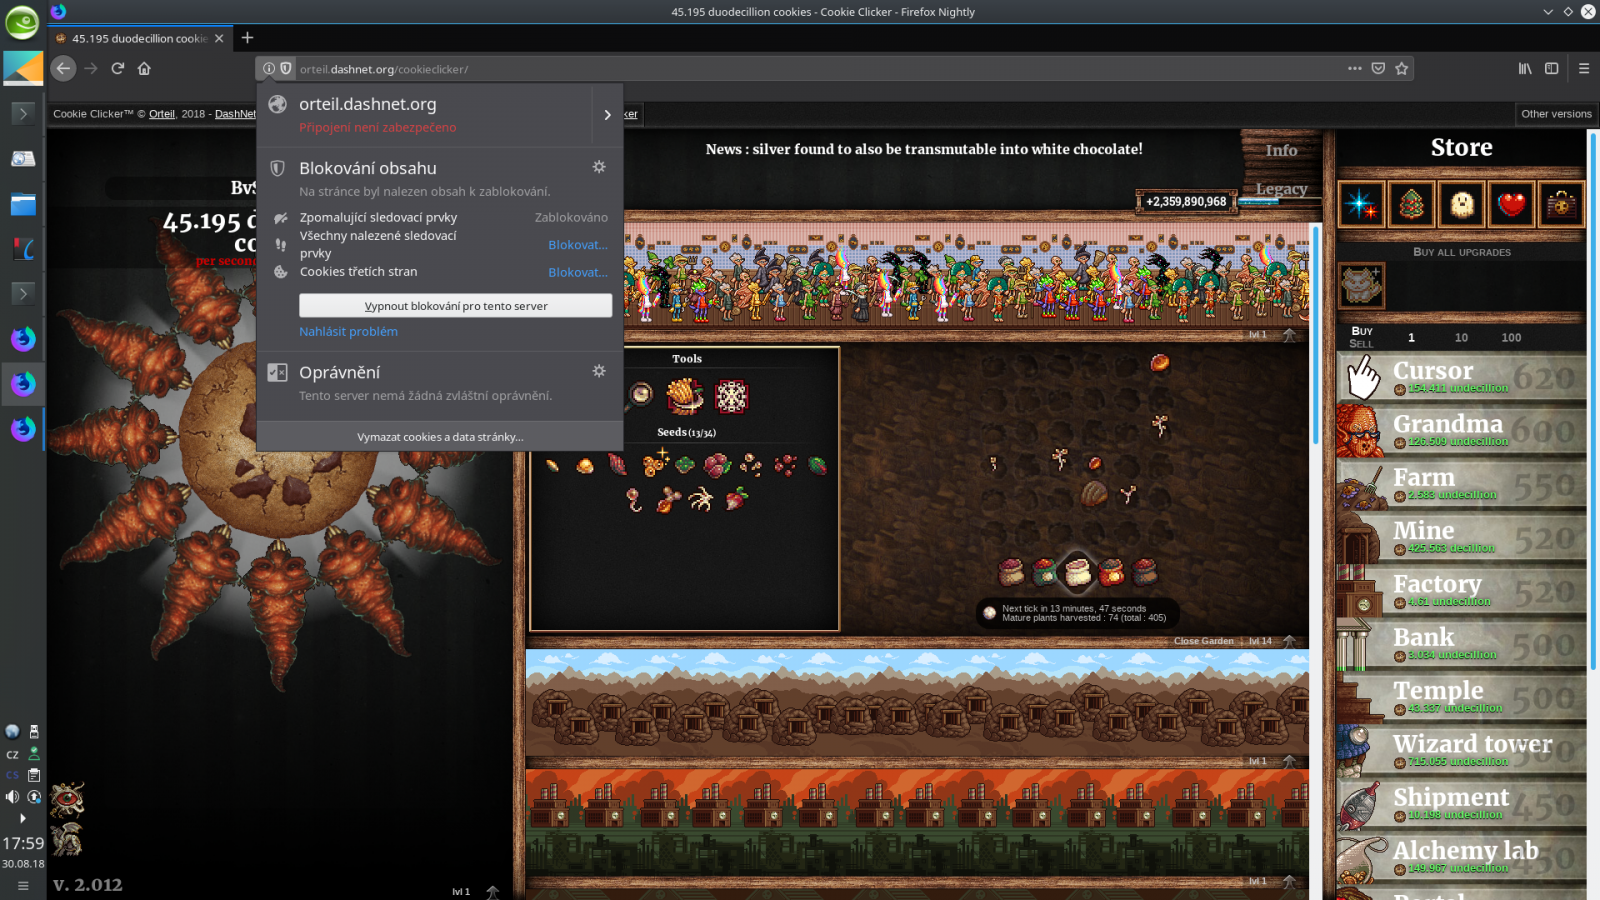Click the Nahlásit problém link
The width and height of the screenshot is (1600, 900).
point(348,331)
